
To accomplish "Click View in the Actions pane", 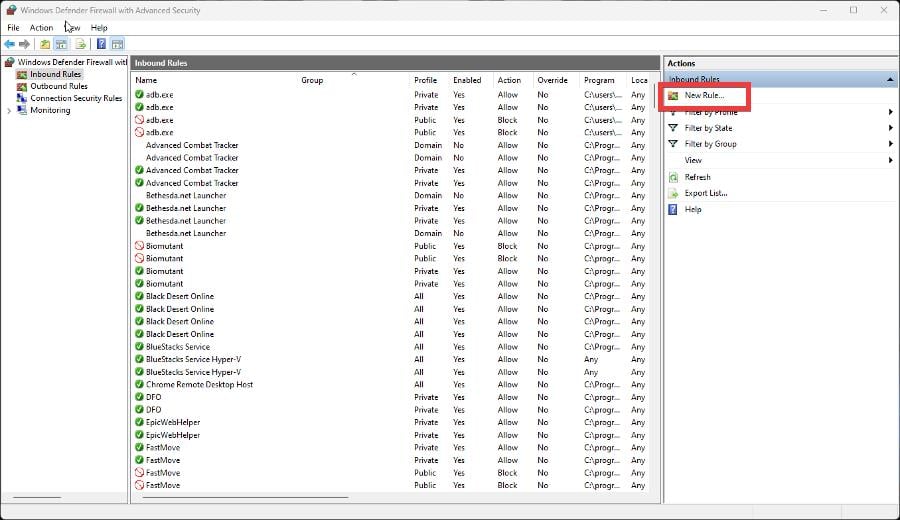I will point(693,160).
